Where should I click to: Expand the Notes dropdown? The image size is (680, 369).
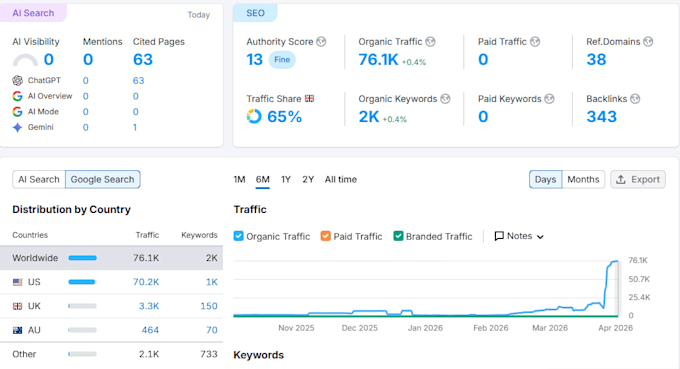click(519, 236)
